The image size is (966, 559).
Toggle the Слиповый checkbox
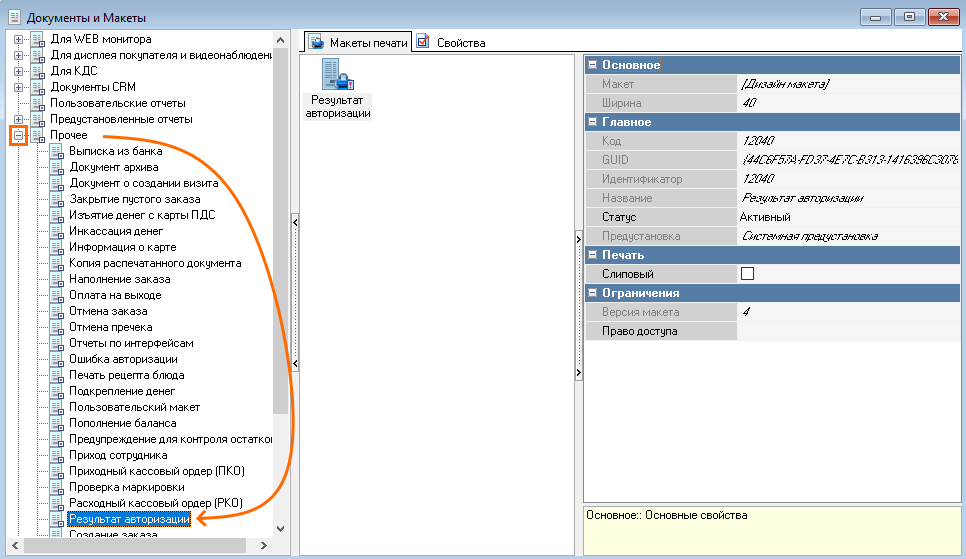pyautogui.click(x=747, y=274)
